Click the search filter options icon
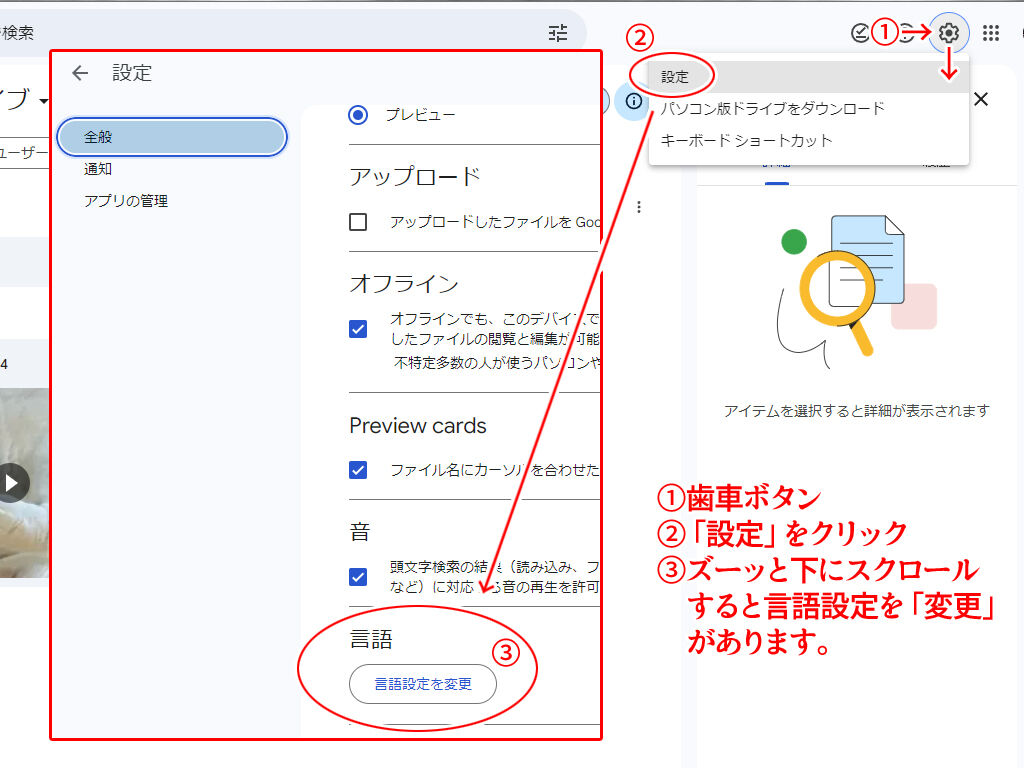The width and height of the screenshot is (1024, 768). [558, 33]
